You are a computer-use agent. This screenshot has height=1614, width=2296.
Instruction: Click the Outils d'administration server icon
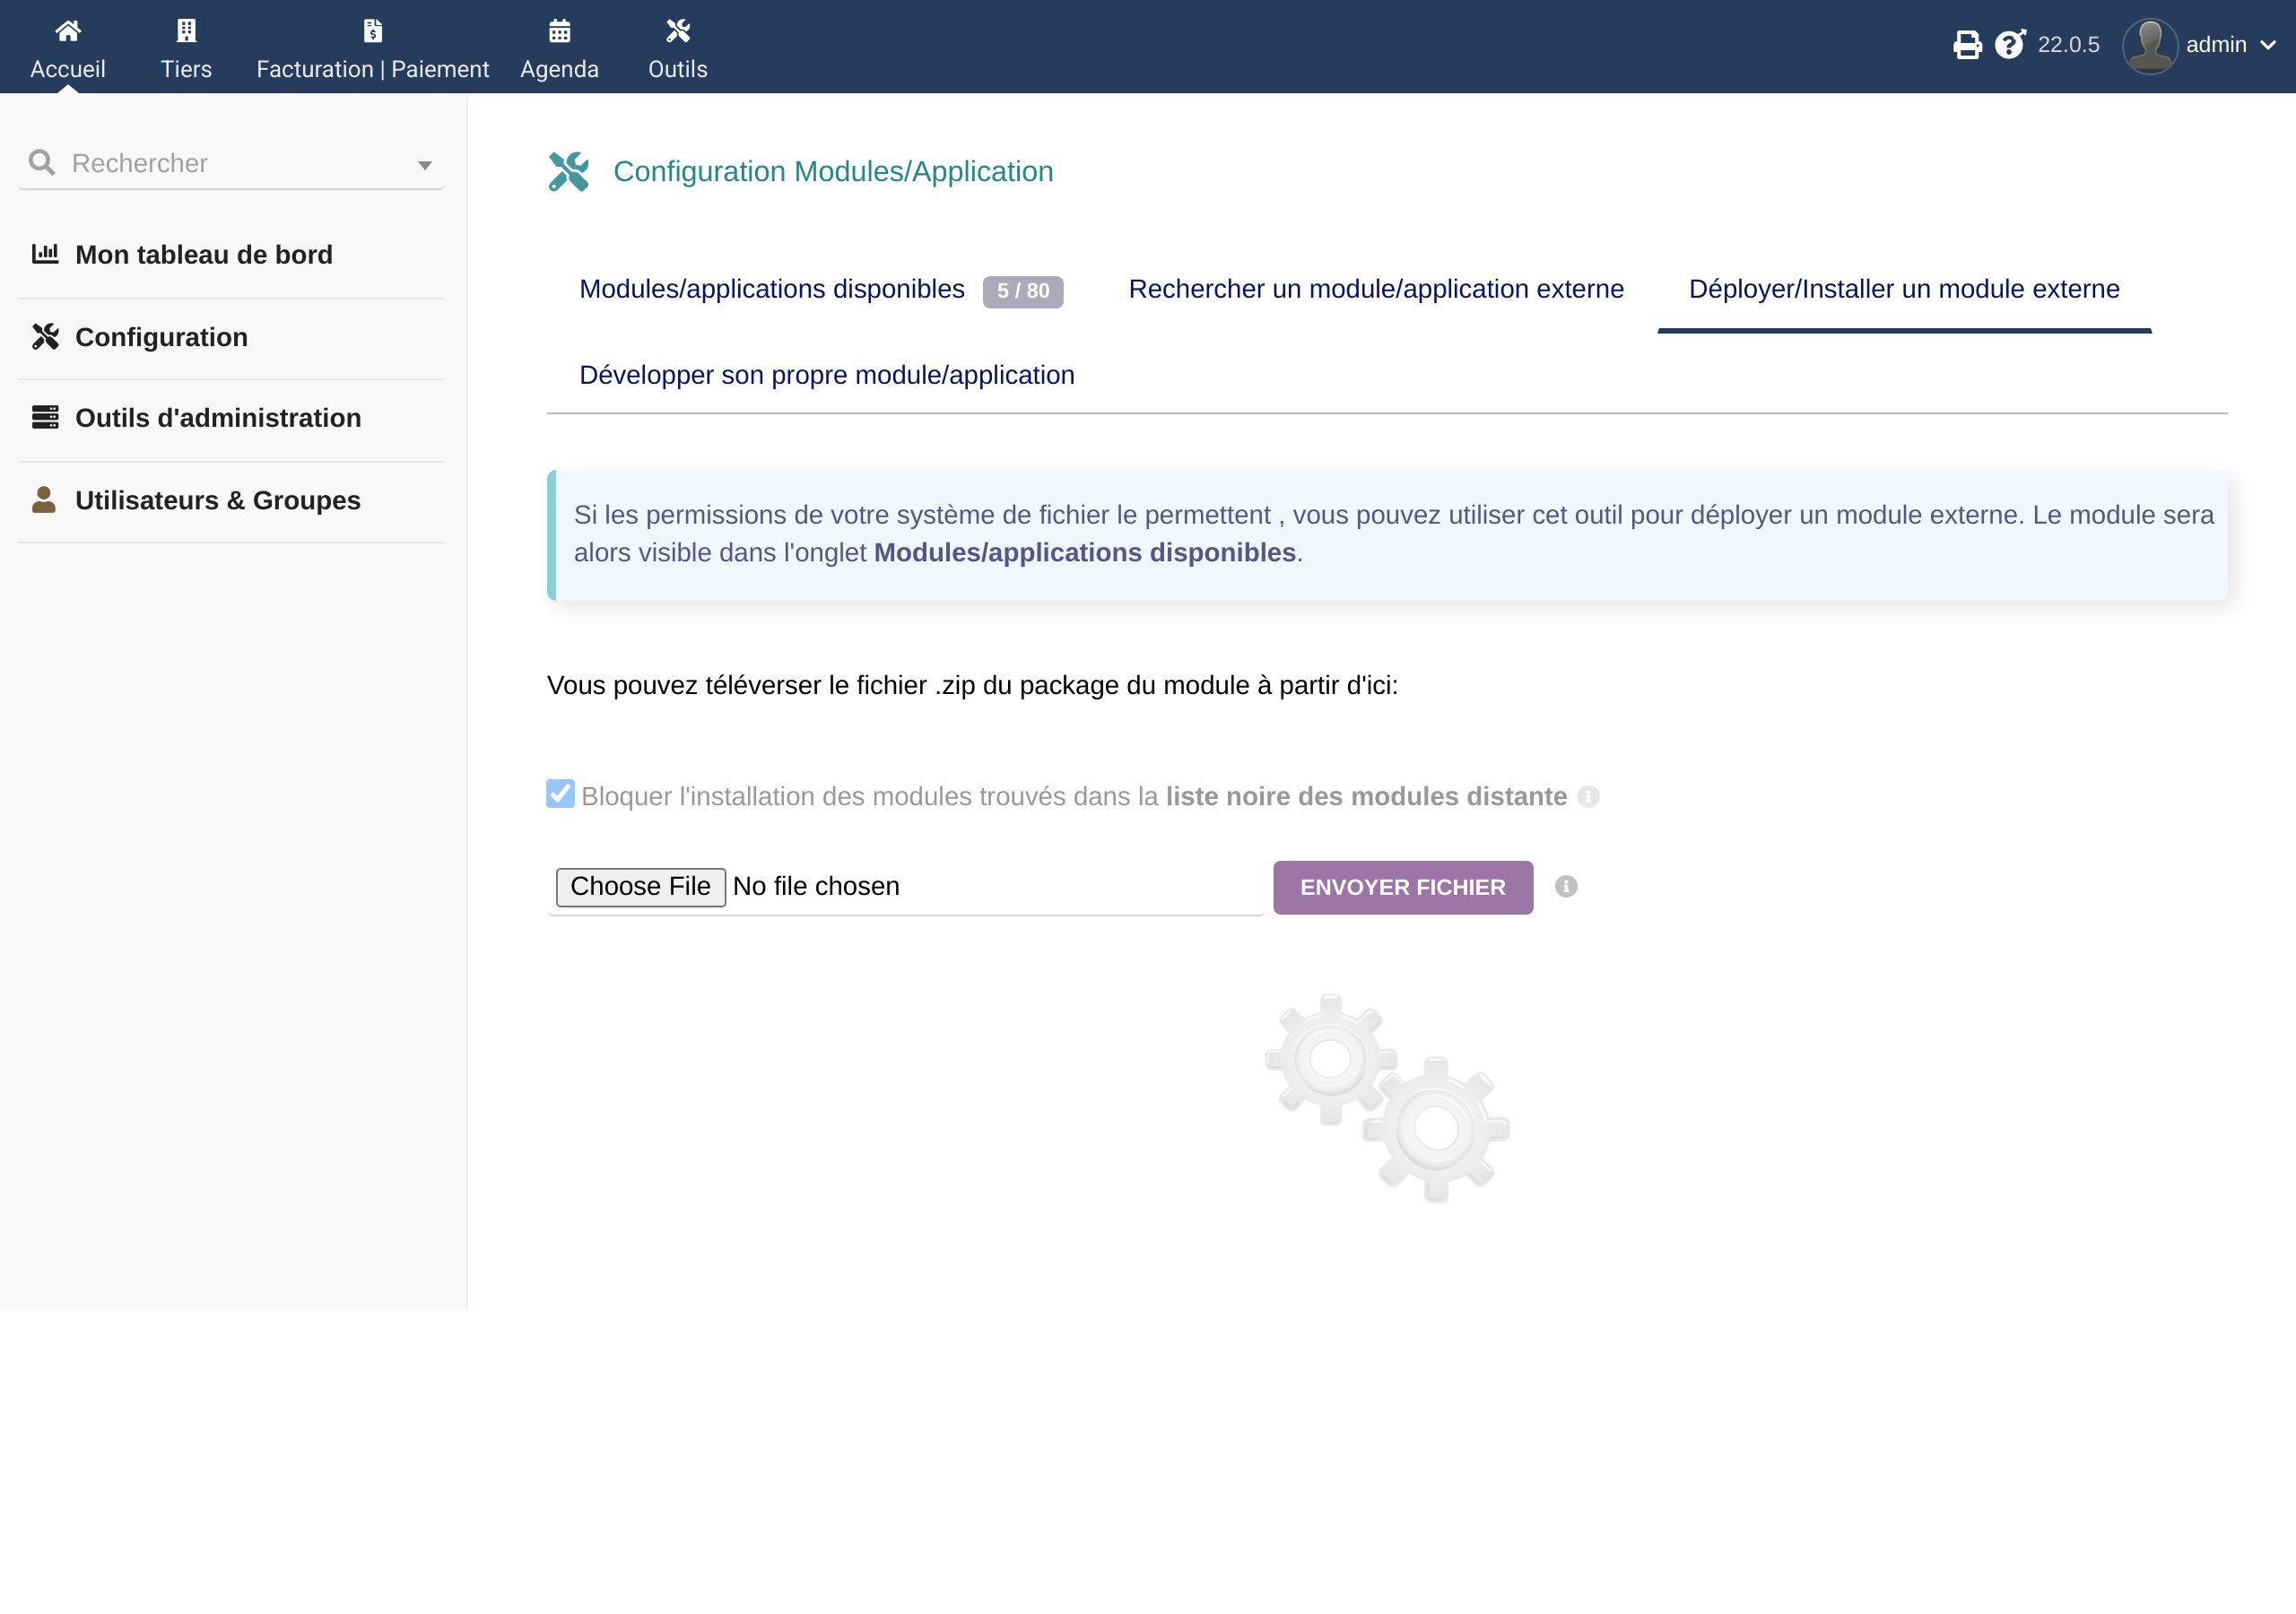(45, 417)
